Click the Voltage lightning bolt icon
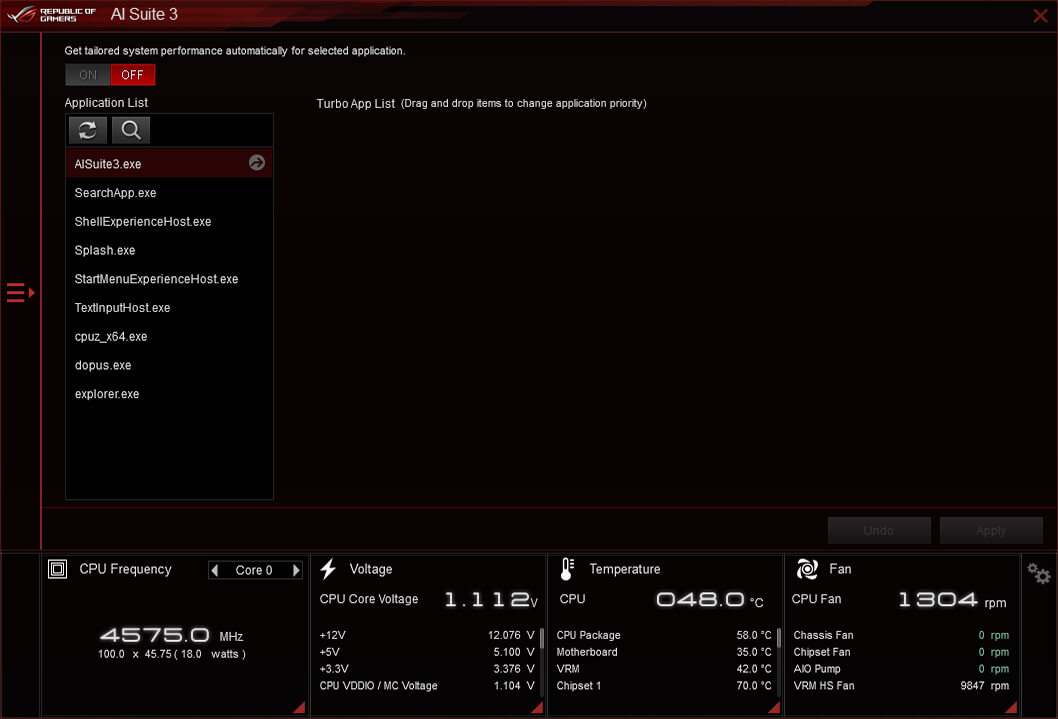The image size is (1058, 719). coord(329,569)
